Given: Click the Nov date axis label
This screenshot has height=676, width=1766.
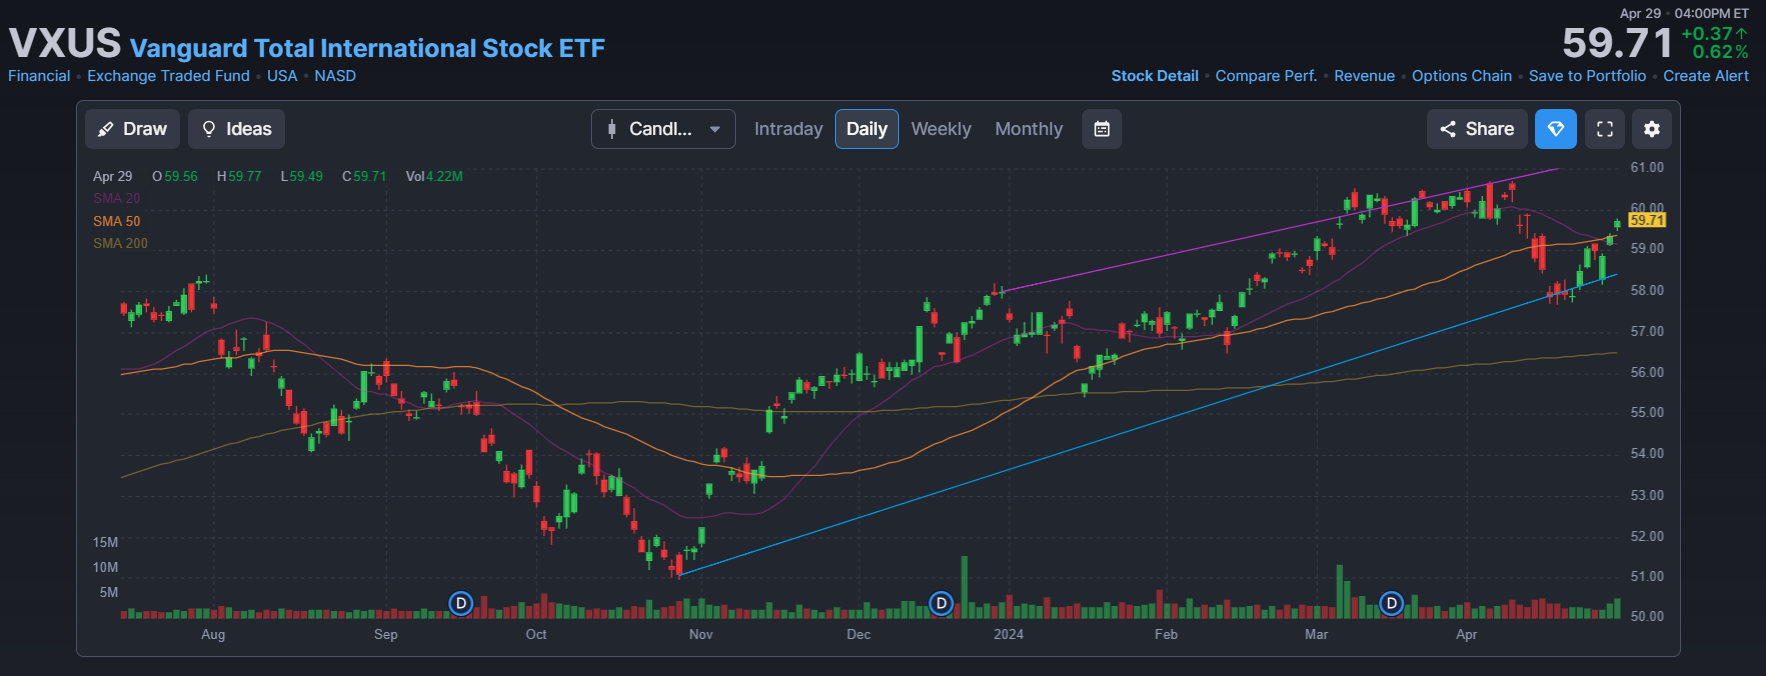Looking at the screenshot, I should 701,634.
